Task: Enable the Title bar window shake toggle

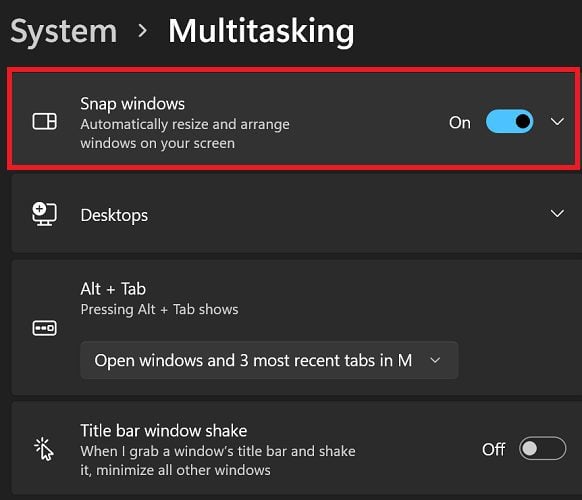Action: (x=542, y=448)
